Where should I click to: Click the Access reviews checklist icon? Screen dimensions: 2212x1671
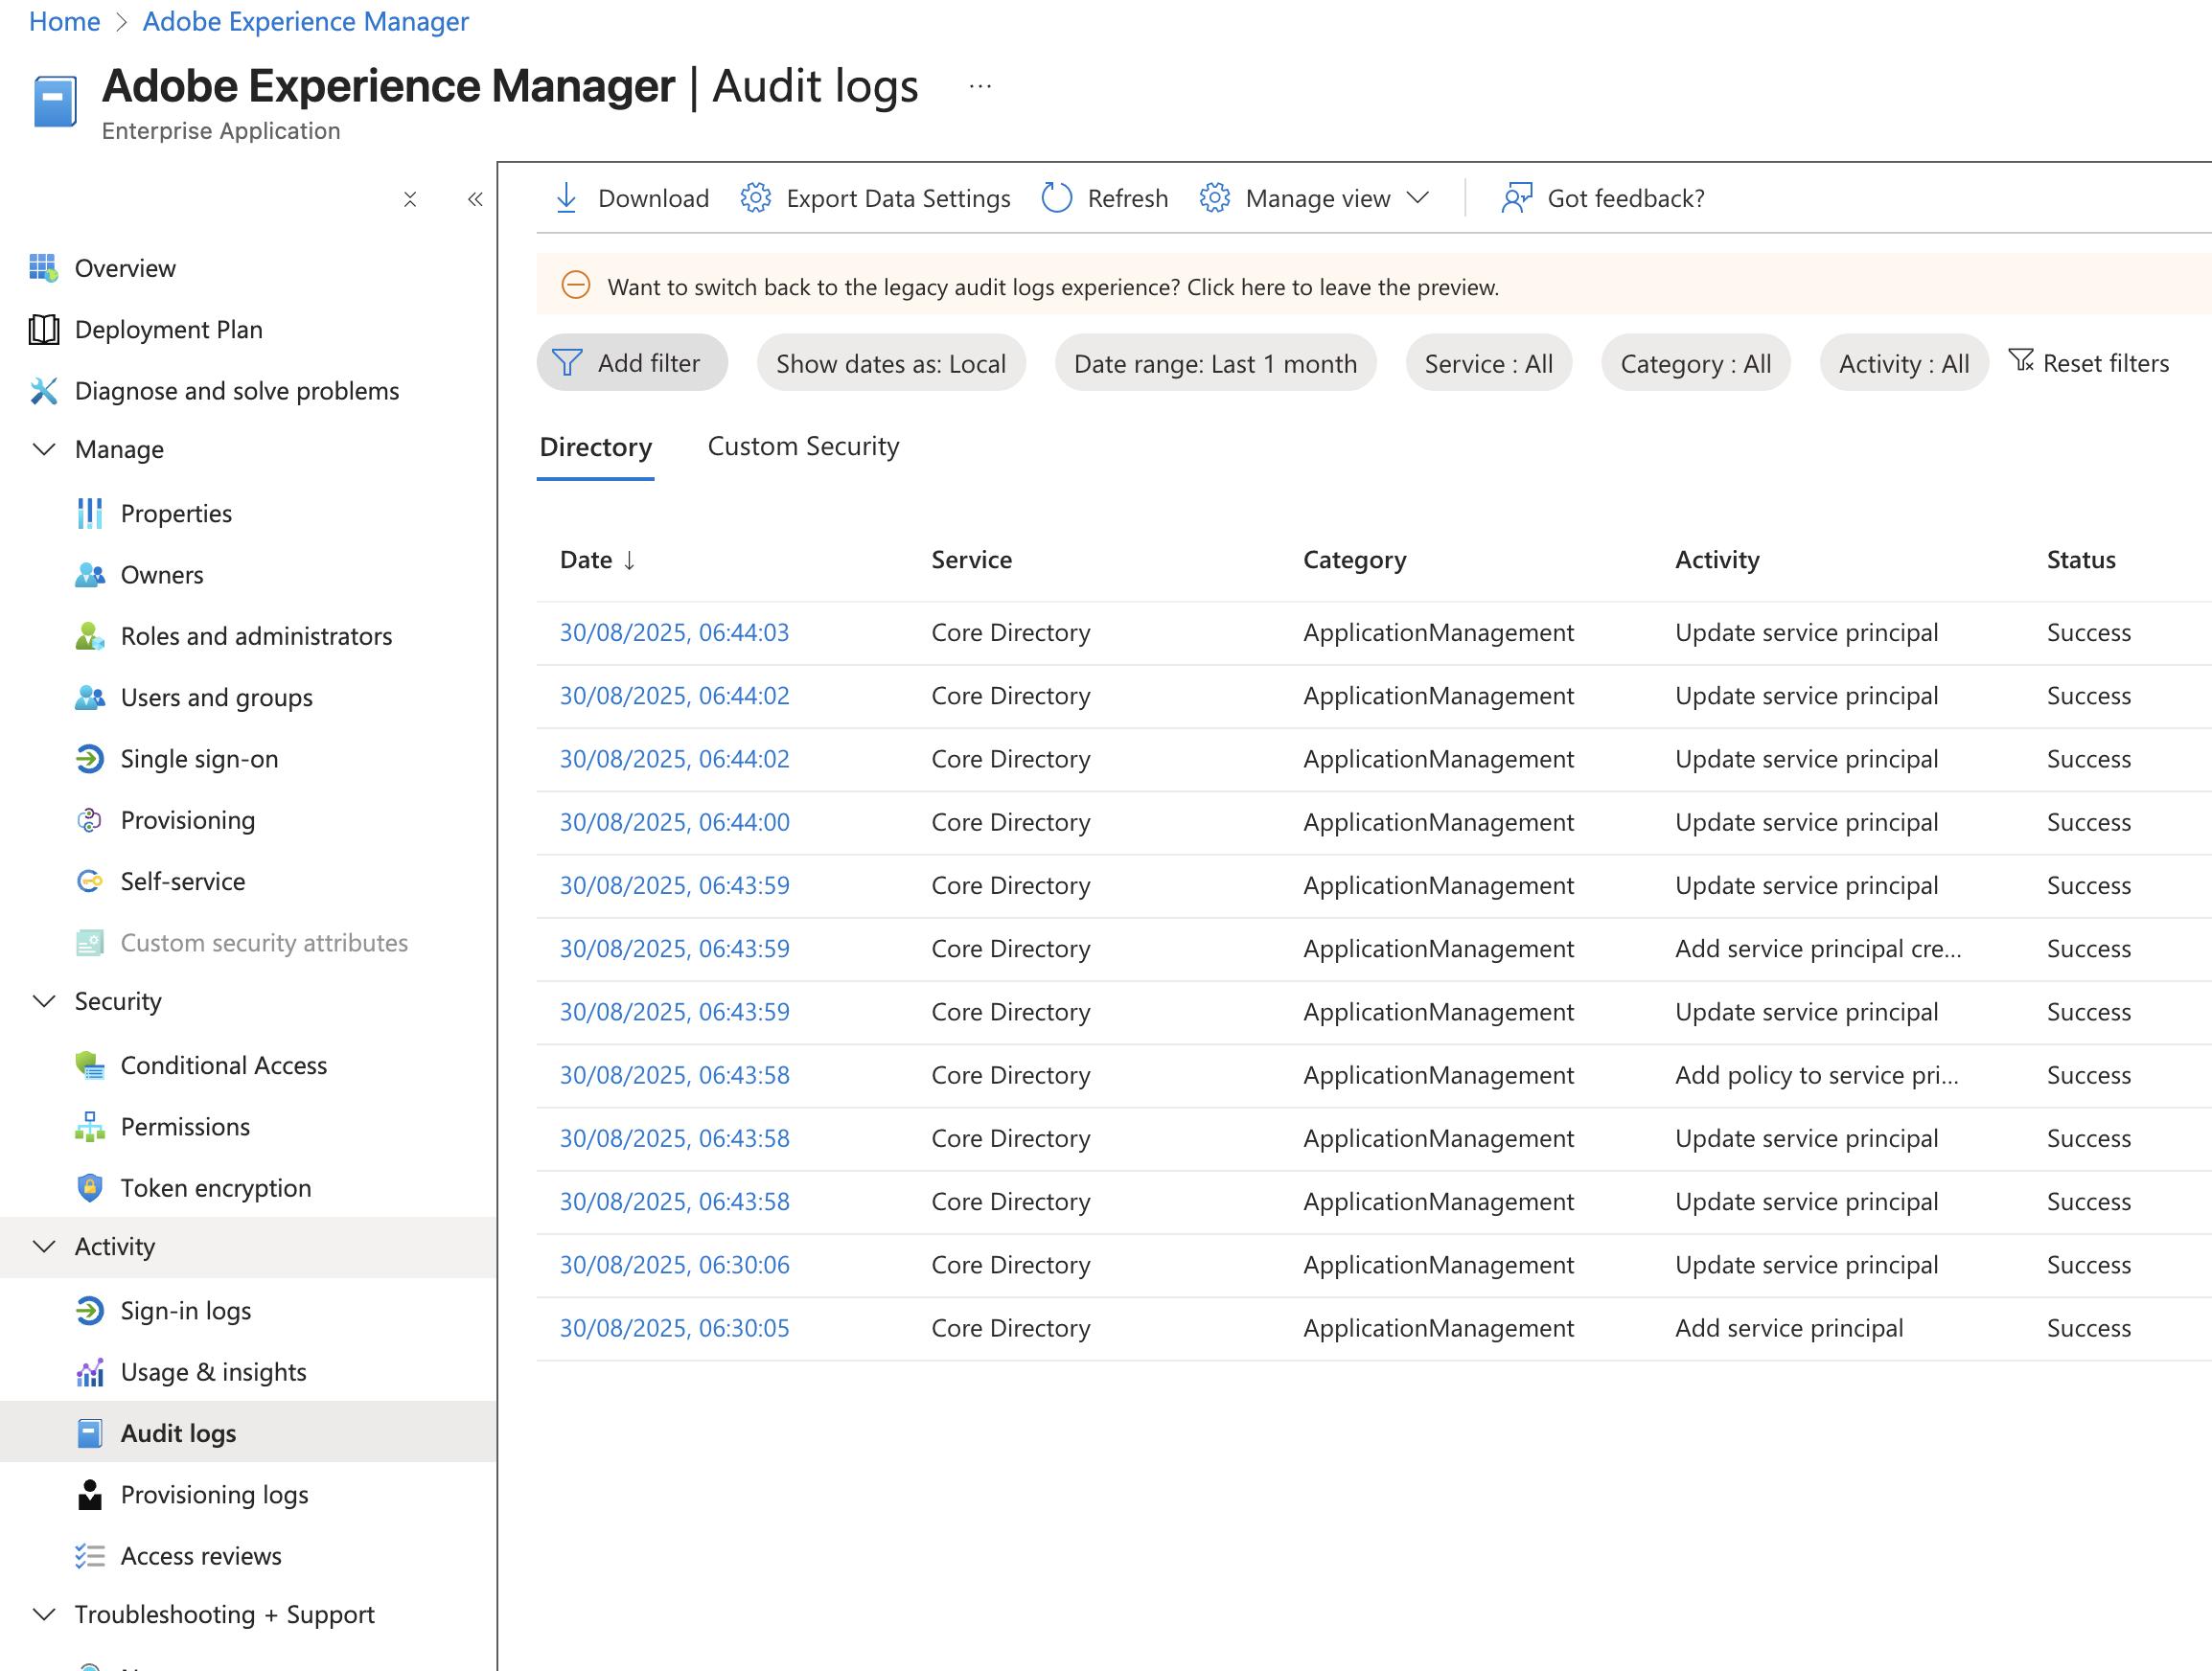pos(89,1556)
